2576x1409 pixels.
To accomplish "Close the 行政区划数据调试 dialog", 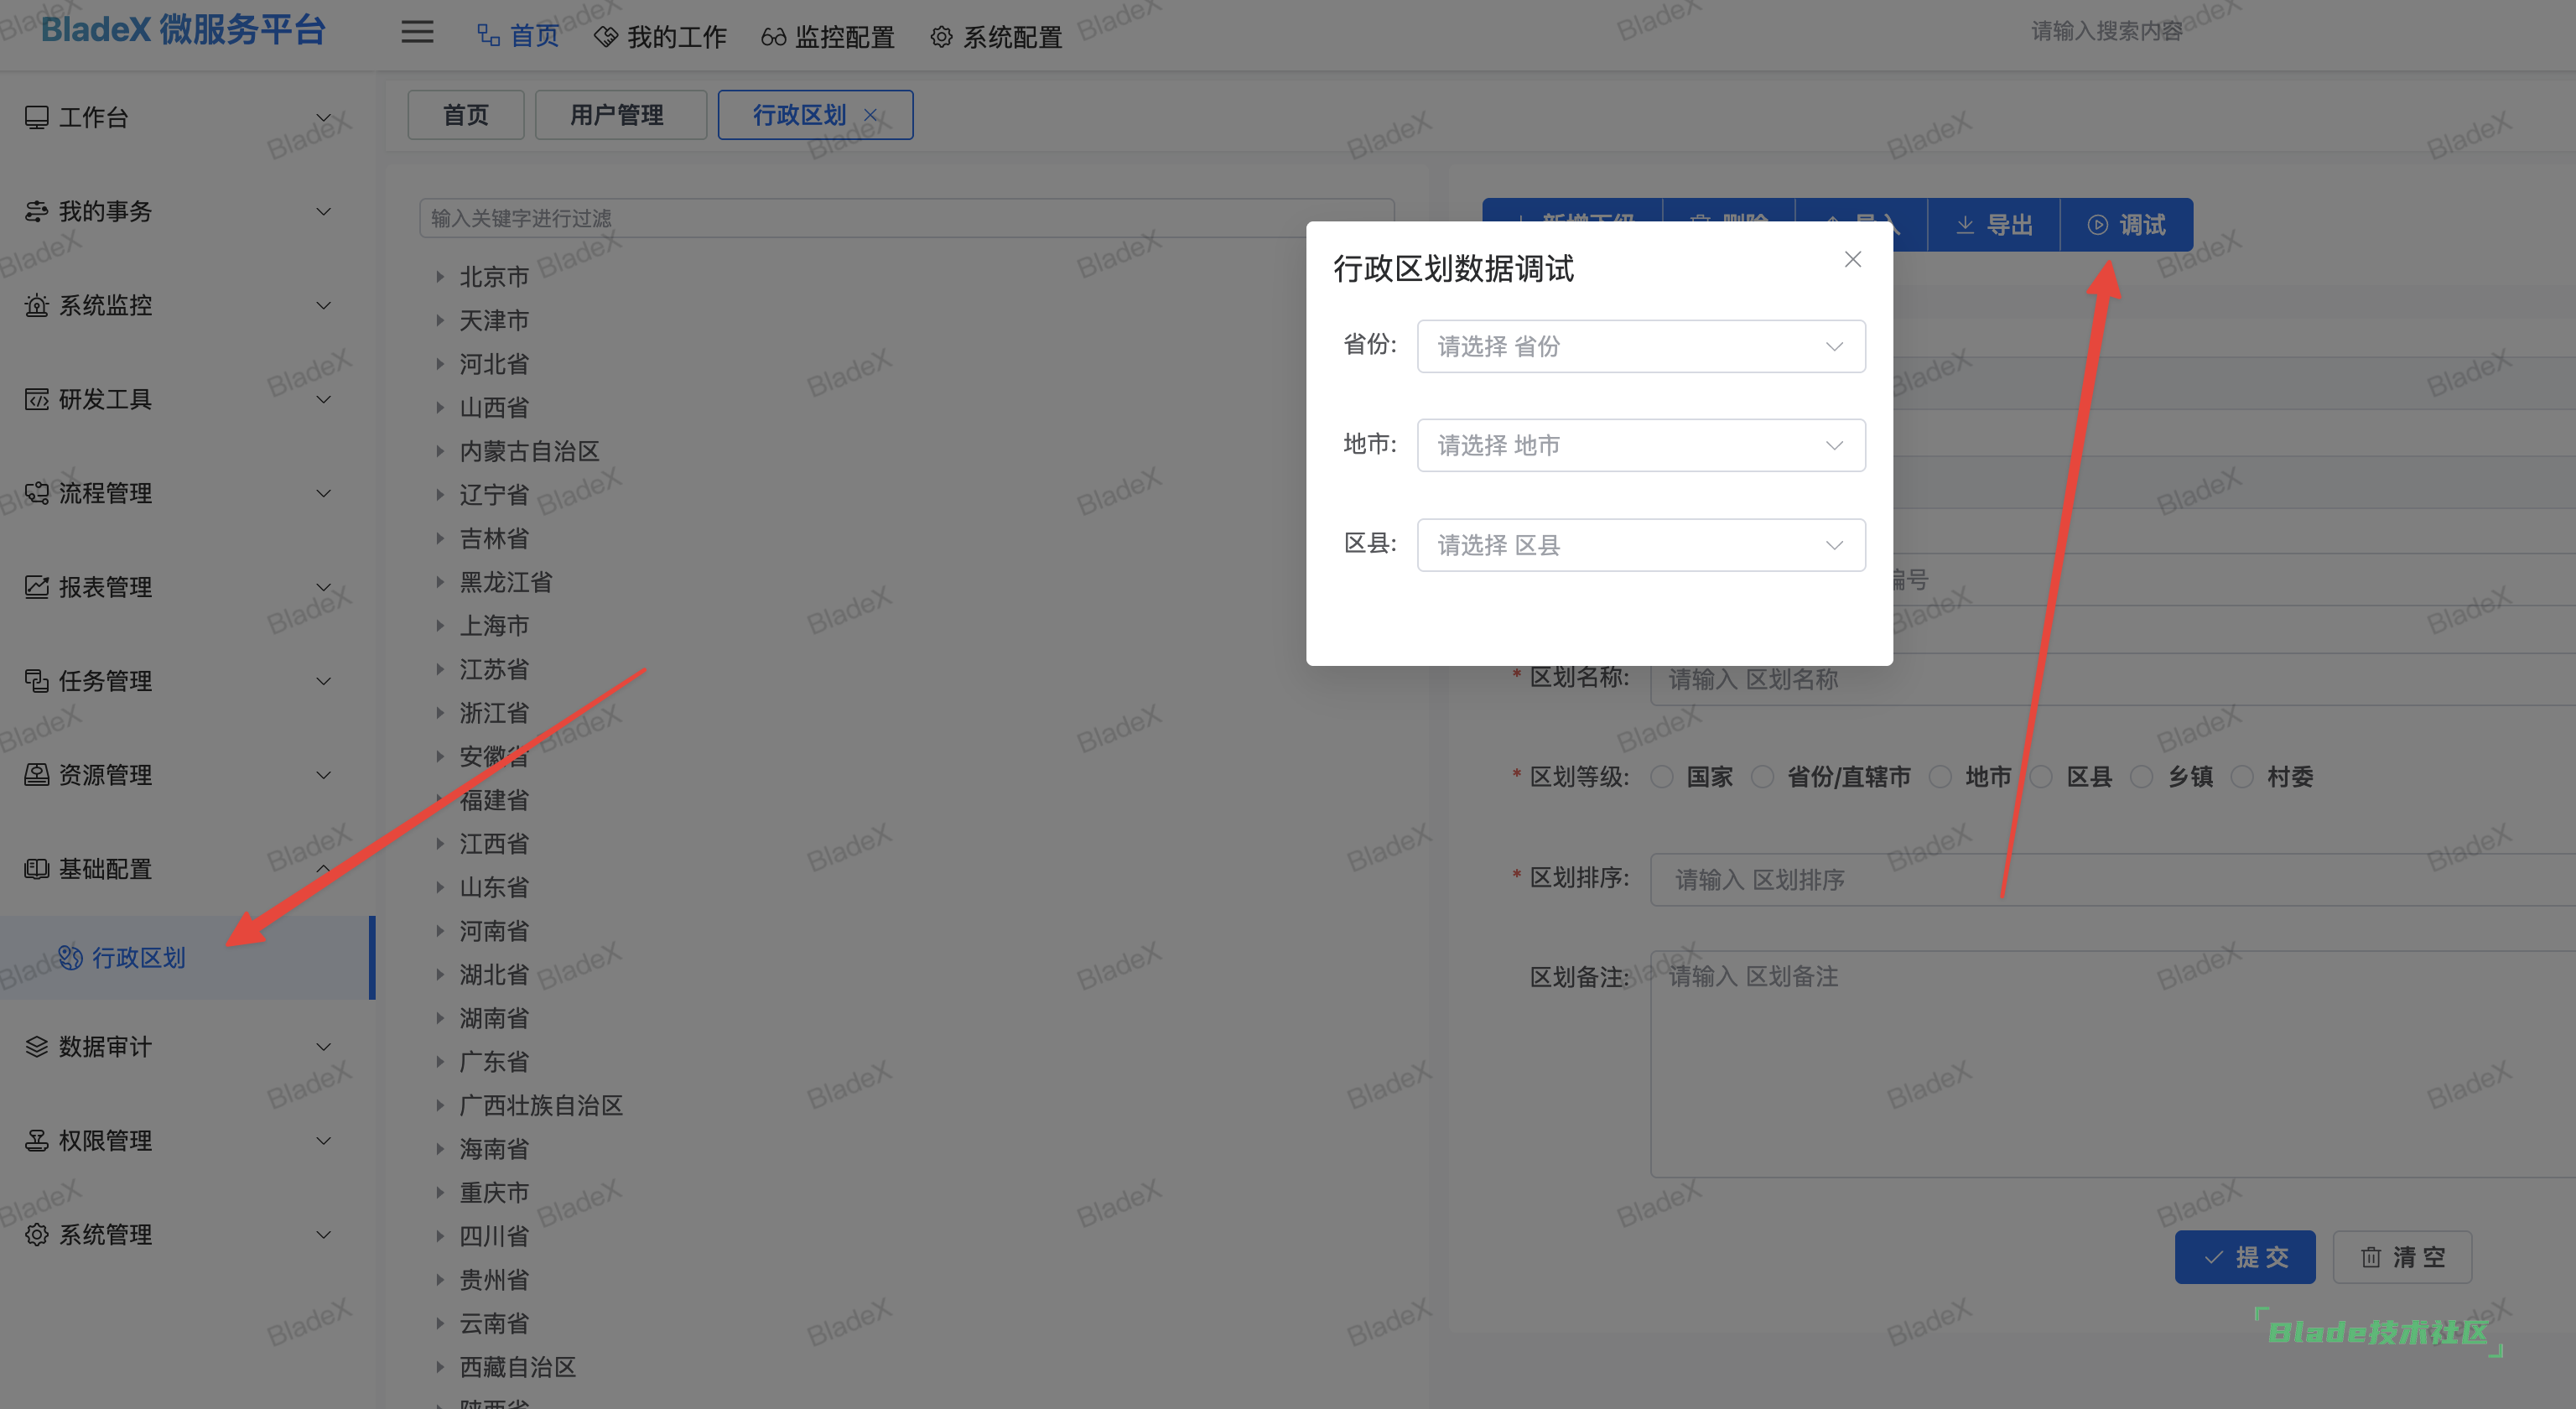I will pyautogui.click(x=1852, y=259).
